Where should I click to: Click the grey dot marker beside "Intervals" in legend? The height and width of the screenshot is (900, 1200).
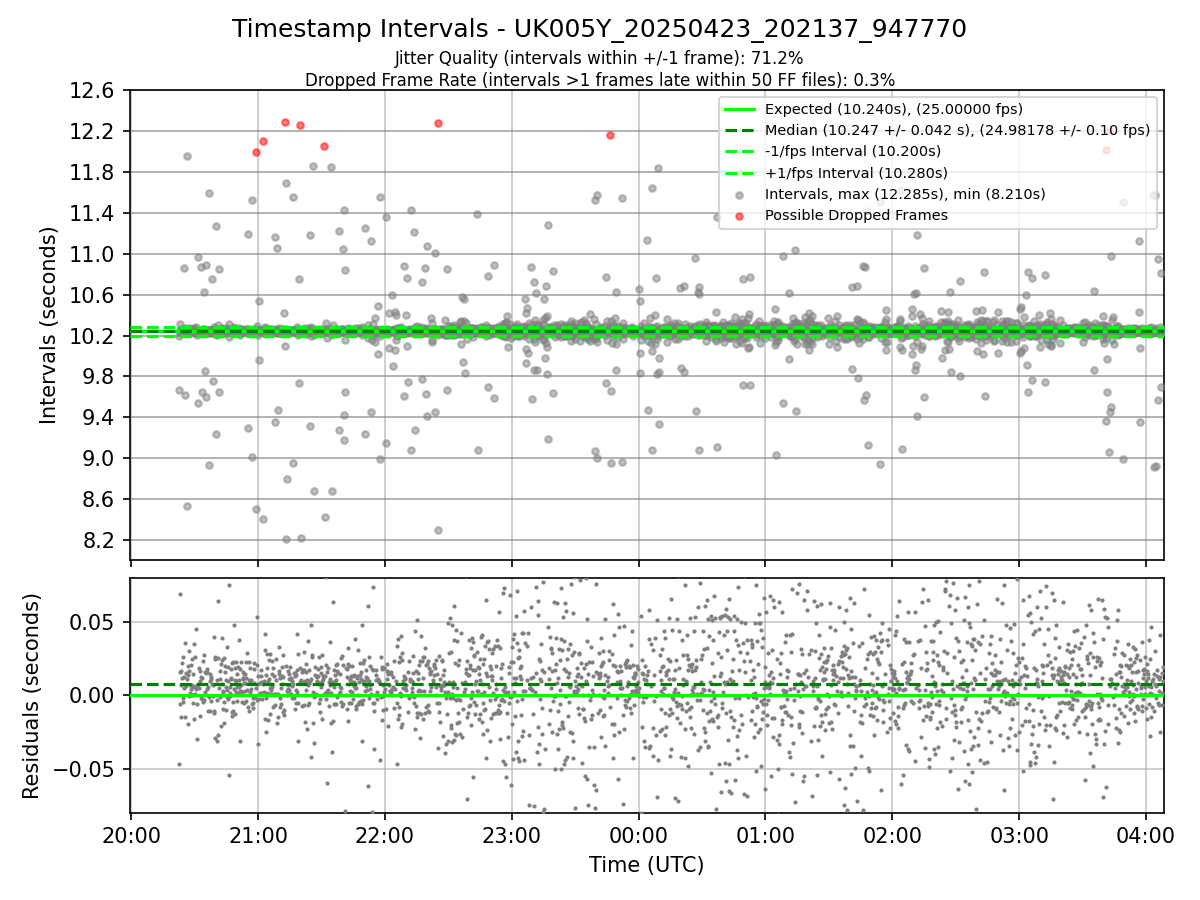740,194
